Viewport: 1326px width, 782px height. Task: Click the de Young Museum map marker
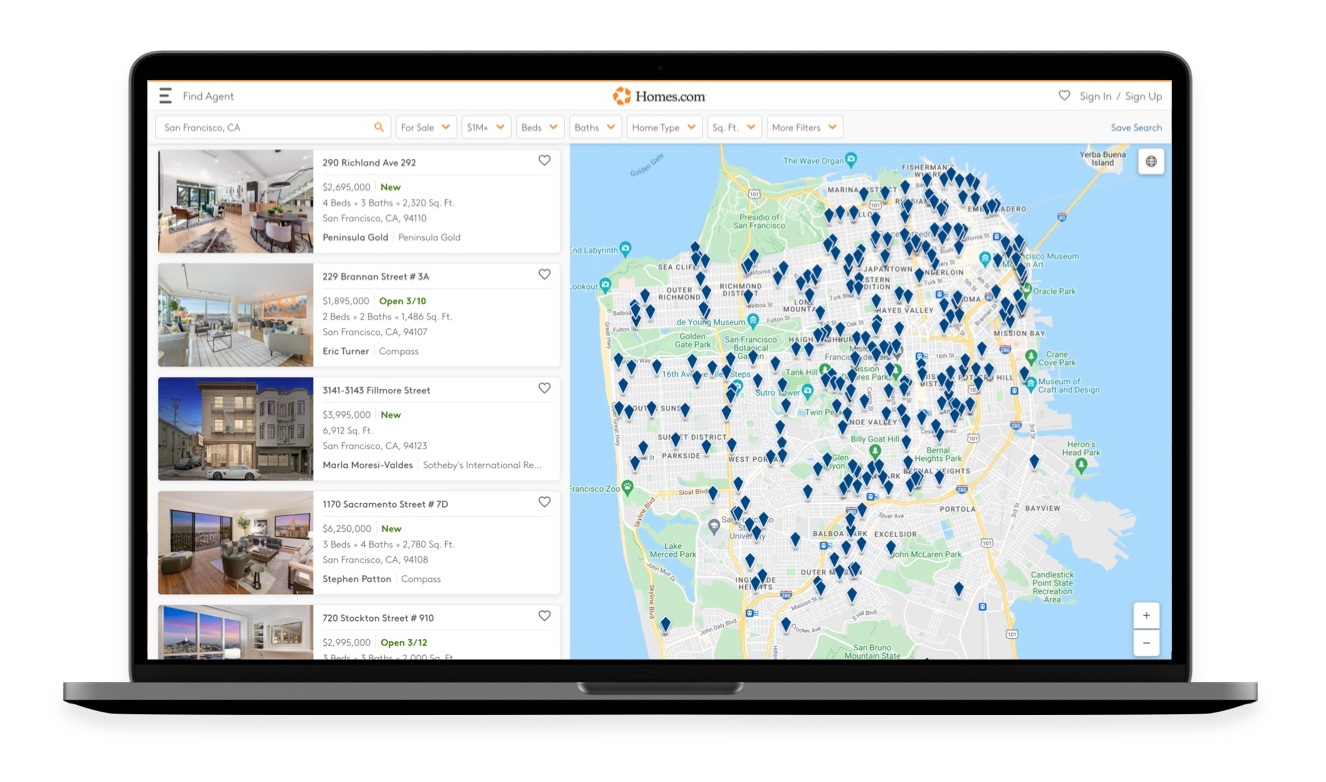click(752, 320)
